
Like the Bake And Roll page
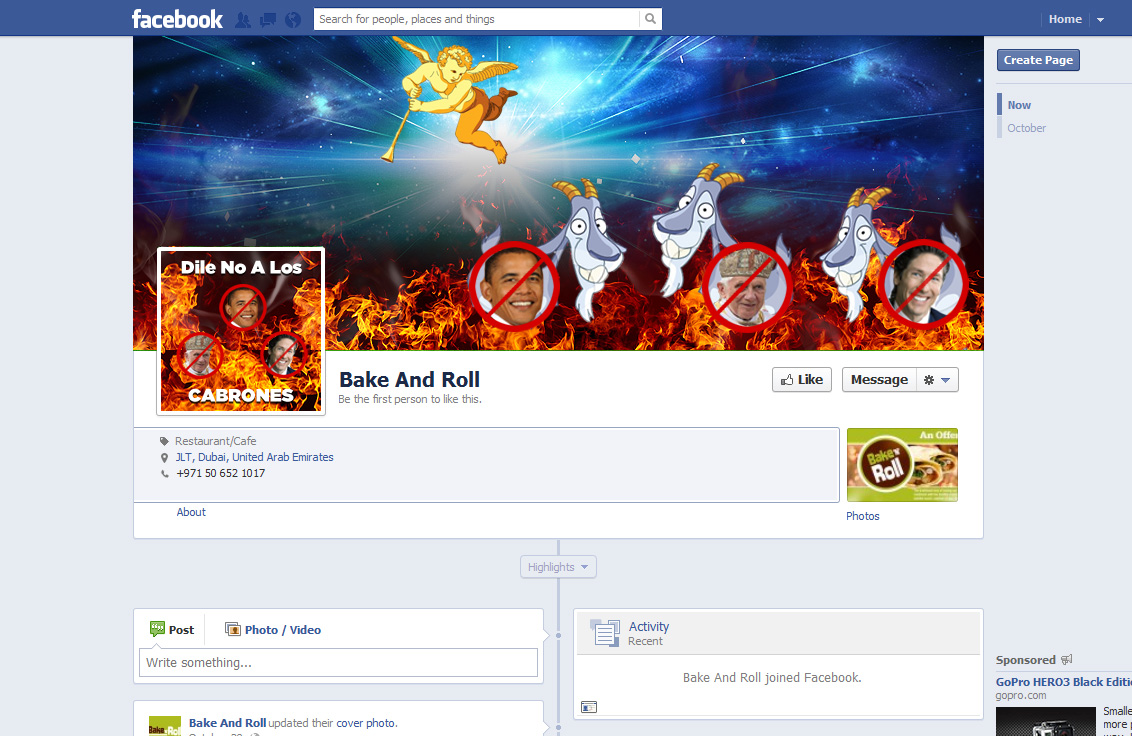tap(802, 379)
